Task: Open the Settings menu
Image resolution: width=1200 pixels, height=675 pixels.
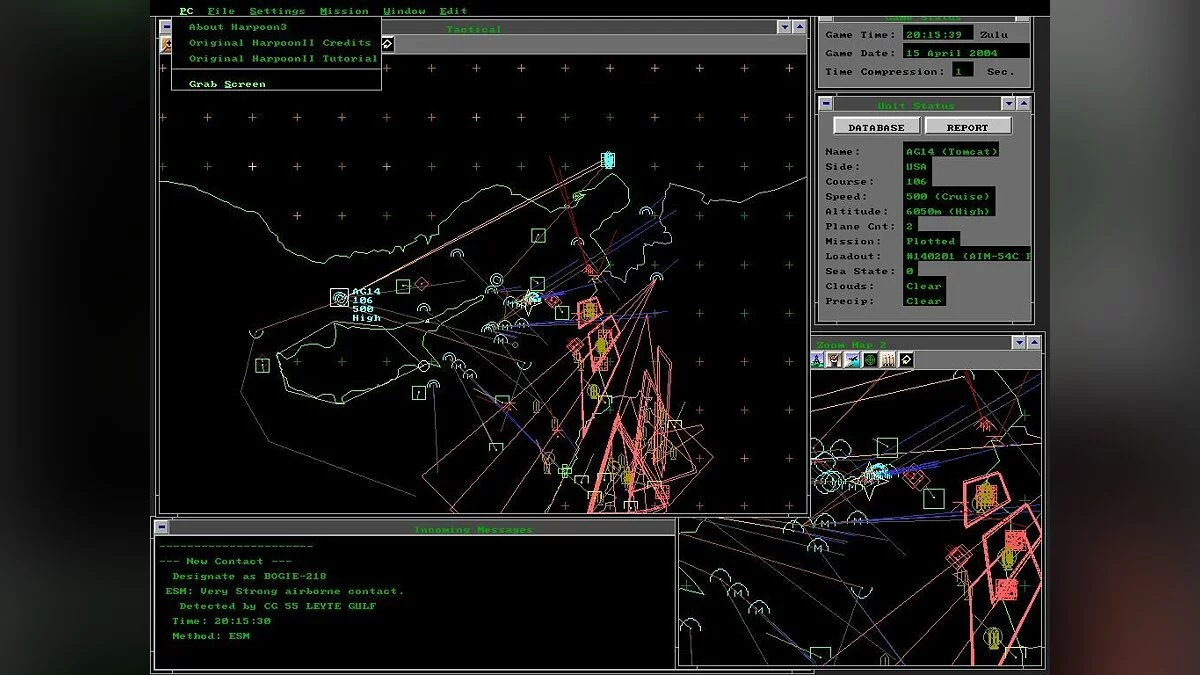Action: (277, 11)
